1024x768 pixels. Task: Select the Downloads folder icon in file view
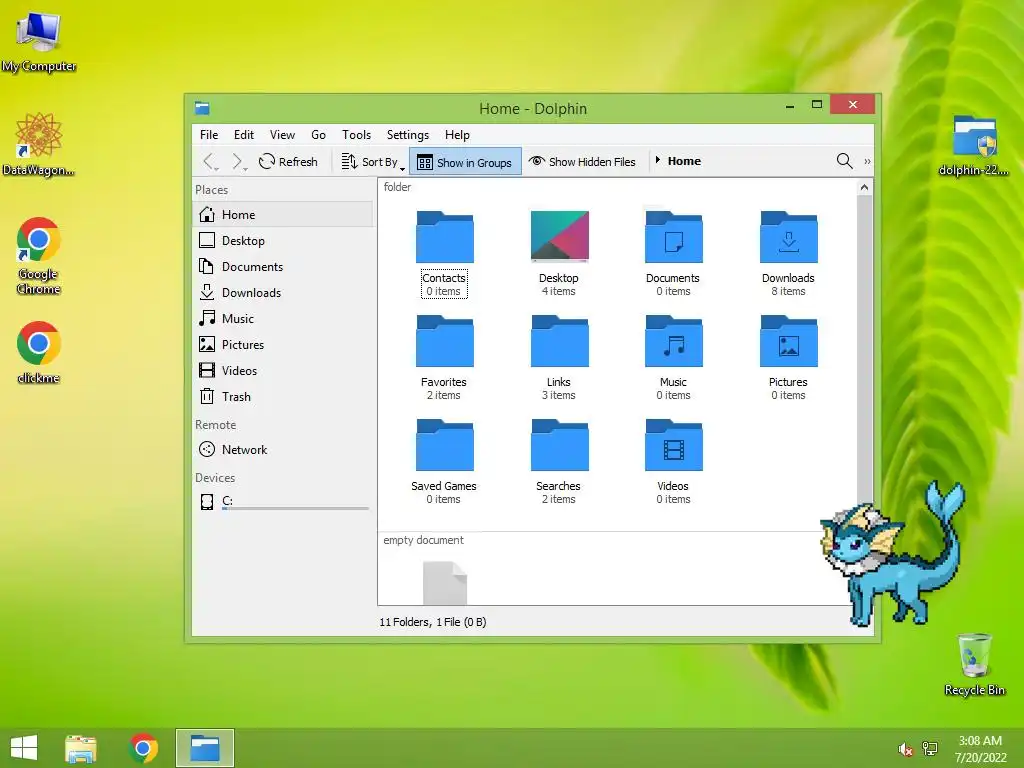pos(788,236)
